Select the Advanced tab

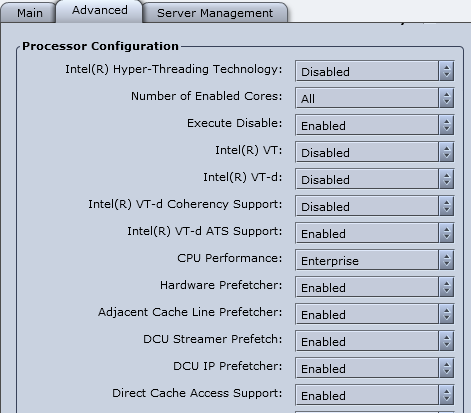pyautogui.click(x=99, y=11)
